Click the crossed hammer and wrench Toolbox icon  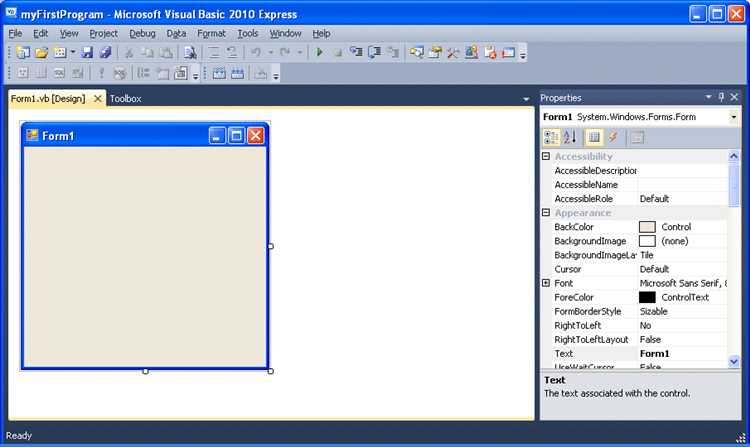(453, 53)
